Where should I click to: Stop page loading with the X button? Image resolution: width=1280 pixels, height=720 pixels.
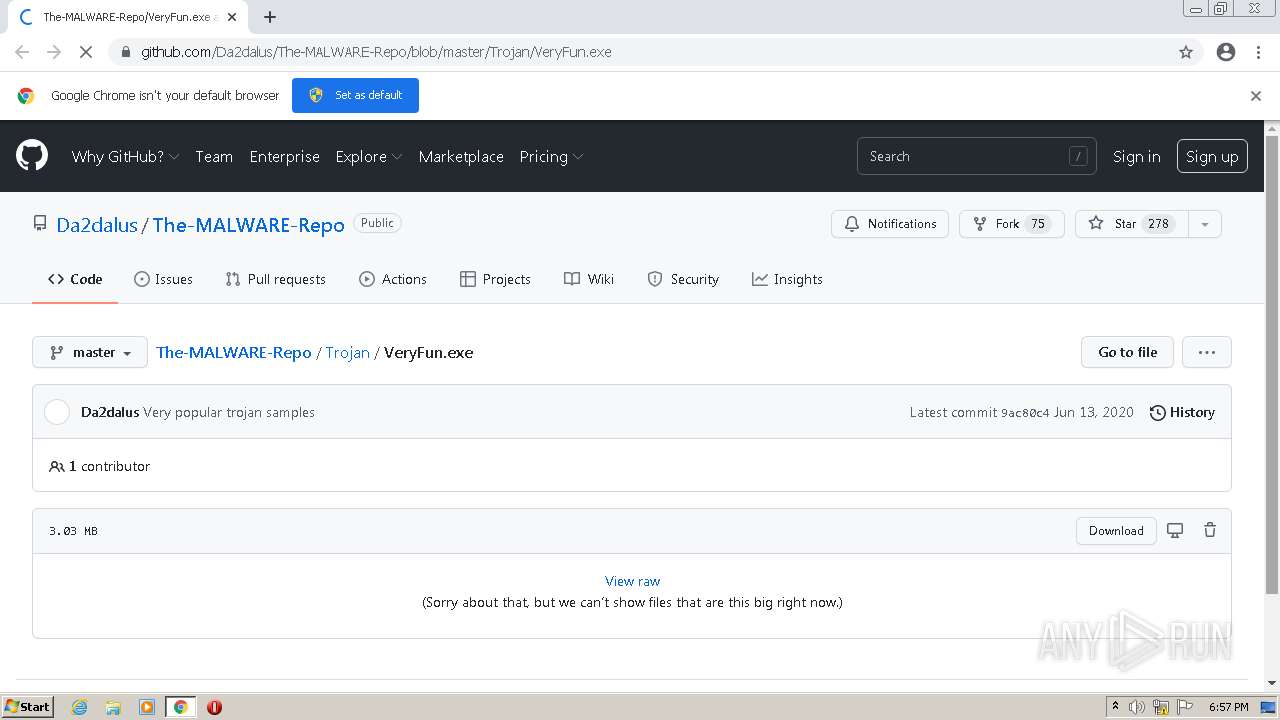86,52
